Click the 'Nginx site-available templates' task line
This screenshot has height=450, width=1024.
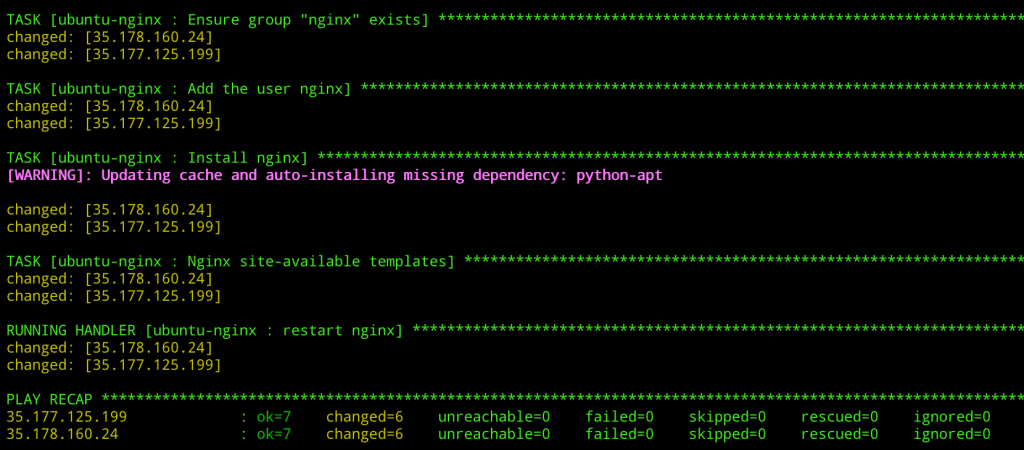(231, 262)
